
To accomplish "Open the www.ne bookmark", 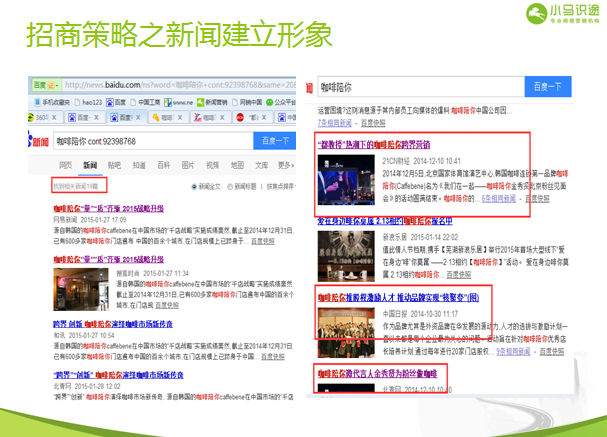I will pyautogui.click(x=178, y=102).
